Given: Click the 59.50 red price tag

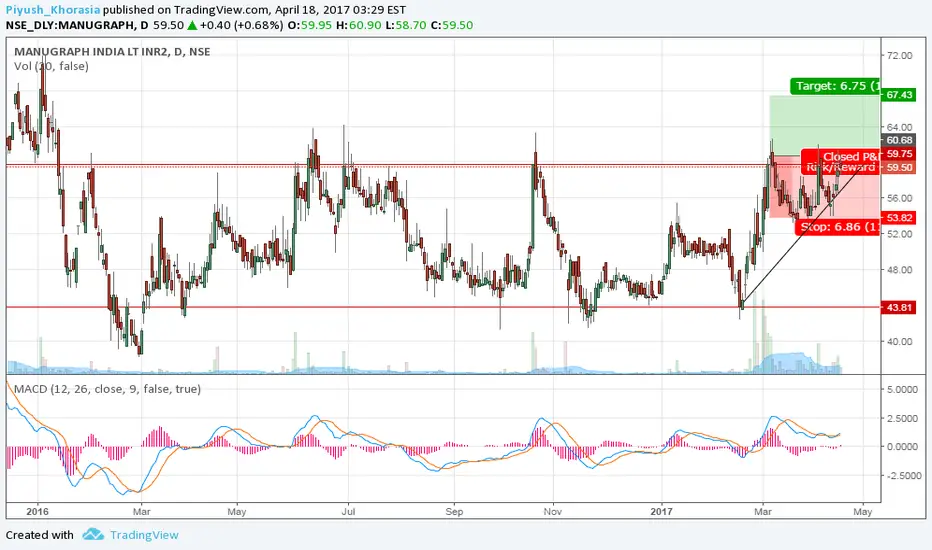Looking at the screenshot, I should coord(899,168).
